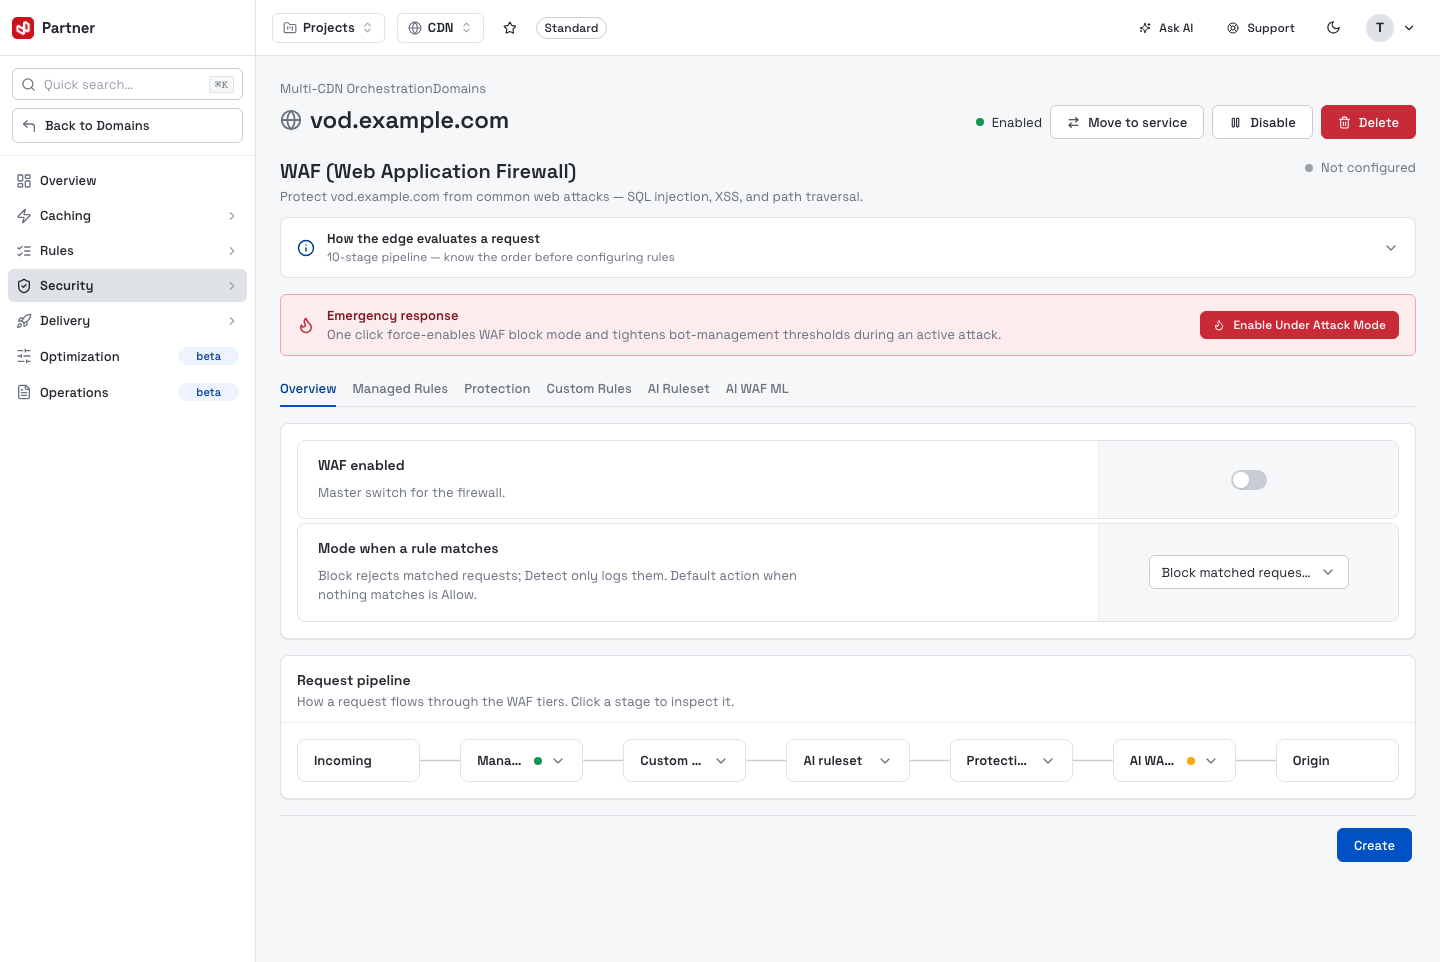
Task: Open the user account menu chevron
Action: [1409, 28]
